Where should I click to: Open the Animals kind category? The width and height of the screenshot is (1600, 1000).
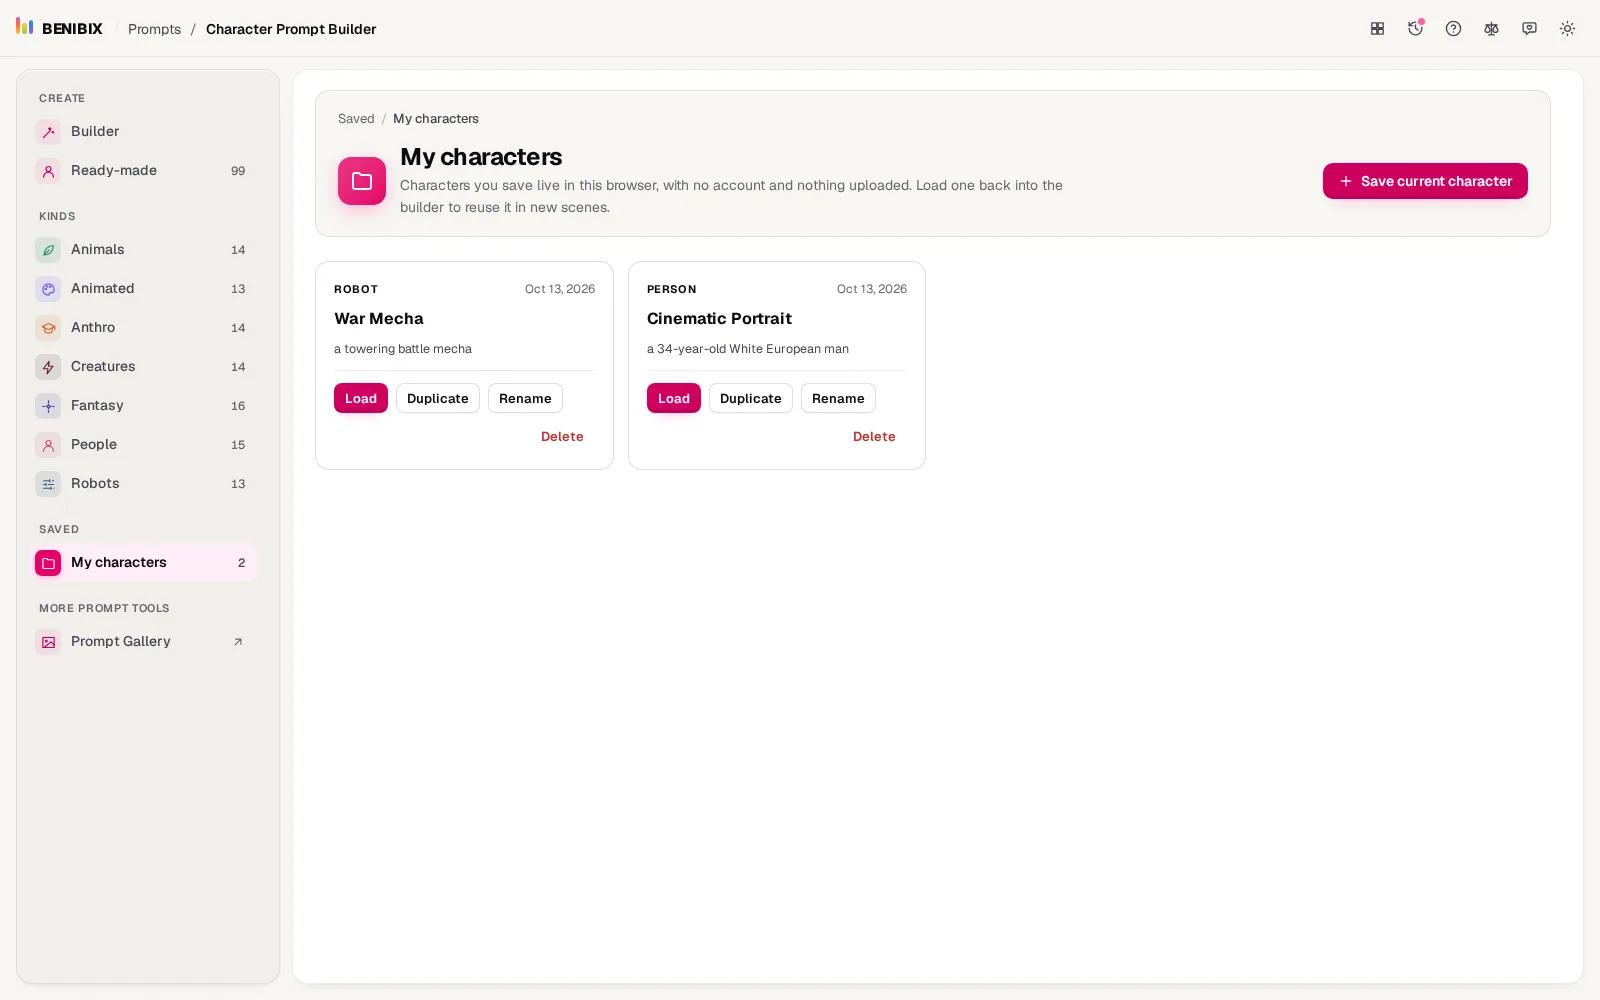[x=146, y=250]
